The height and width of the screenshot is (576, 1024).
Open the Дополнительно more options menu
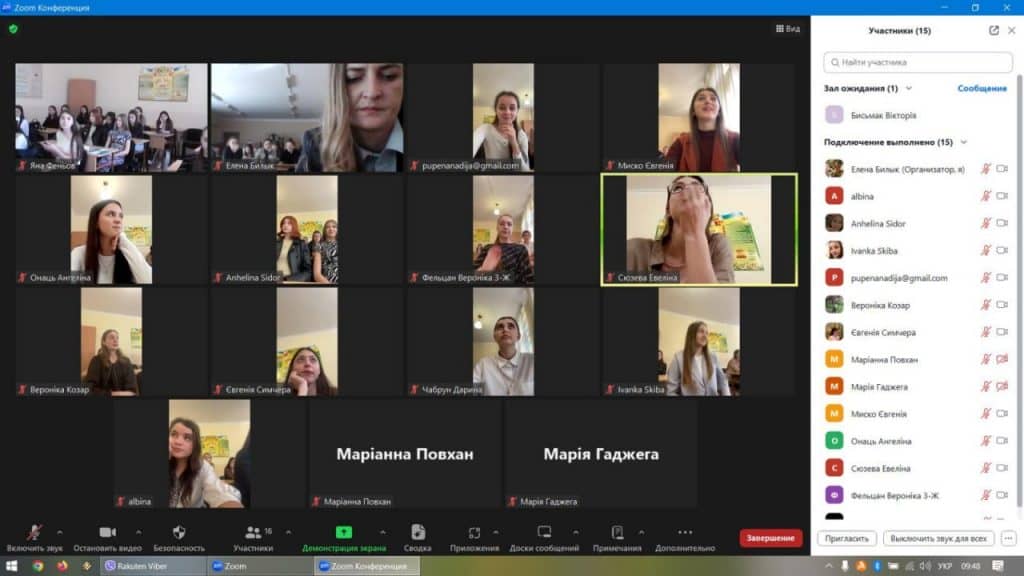(x=685, y=533)
